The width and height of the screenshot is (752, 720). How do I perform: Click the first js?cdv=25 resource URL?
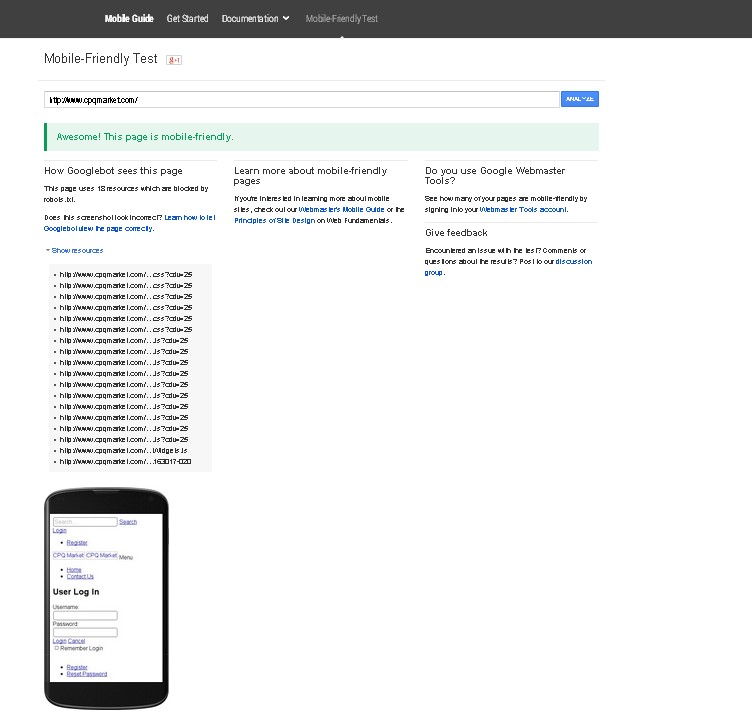[124, 341]
